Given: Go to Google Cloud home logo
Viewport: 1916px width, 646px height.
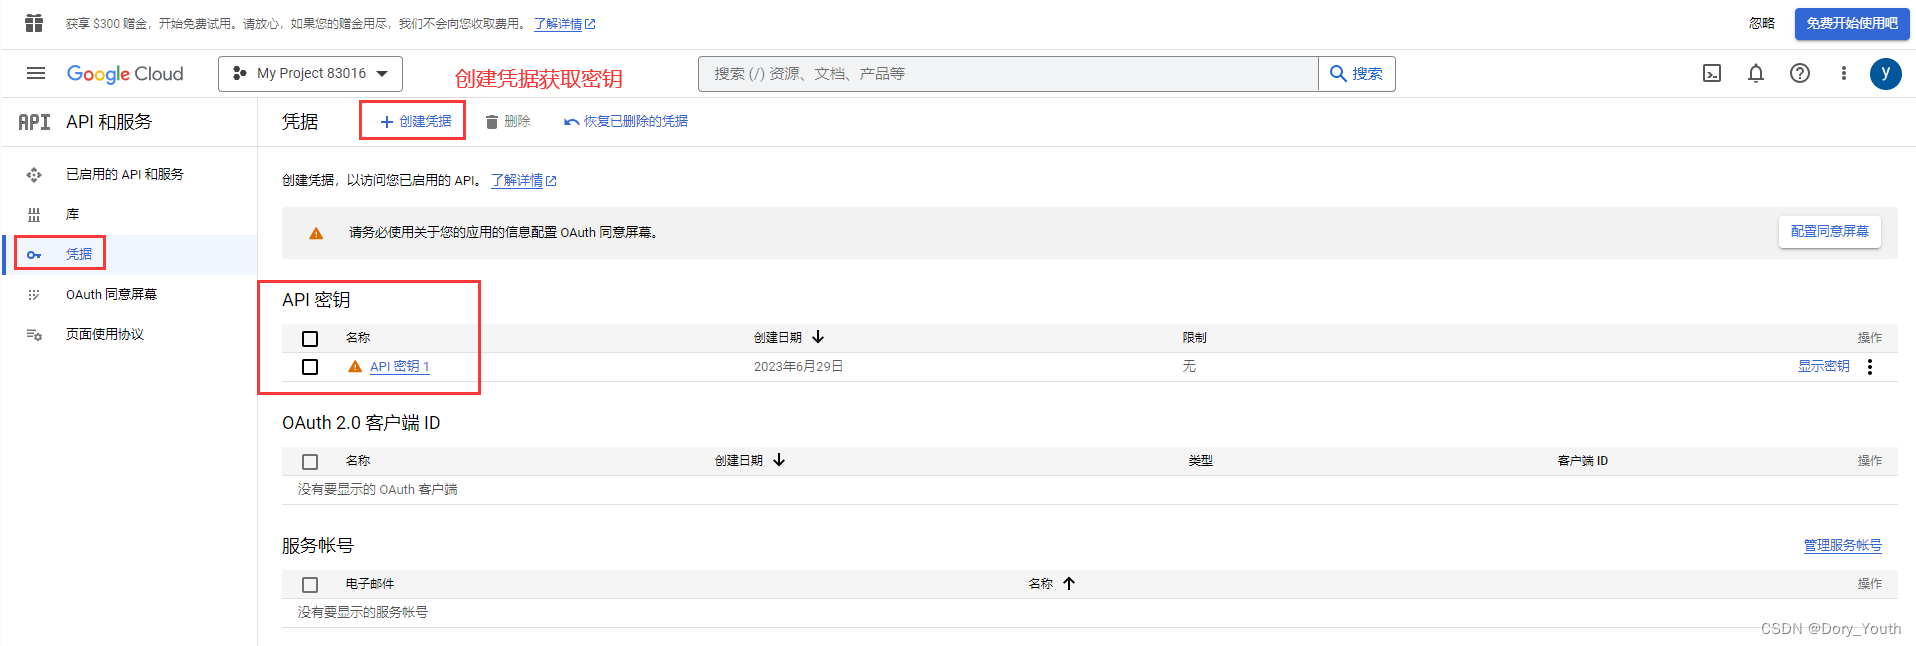Looking at the screenshot, I should coord(125,74).
